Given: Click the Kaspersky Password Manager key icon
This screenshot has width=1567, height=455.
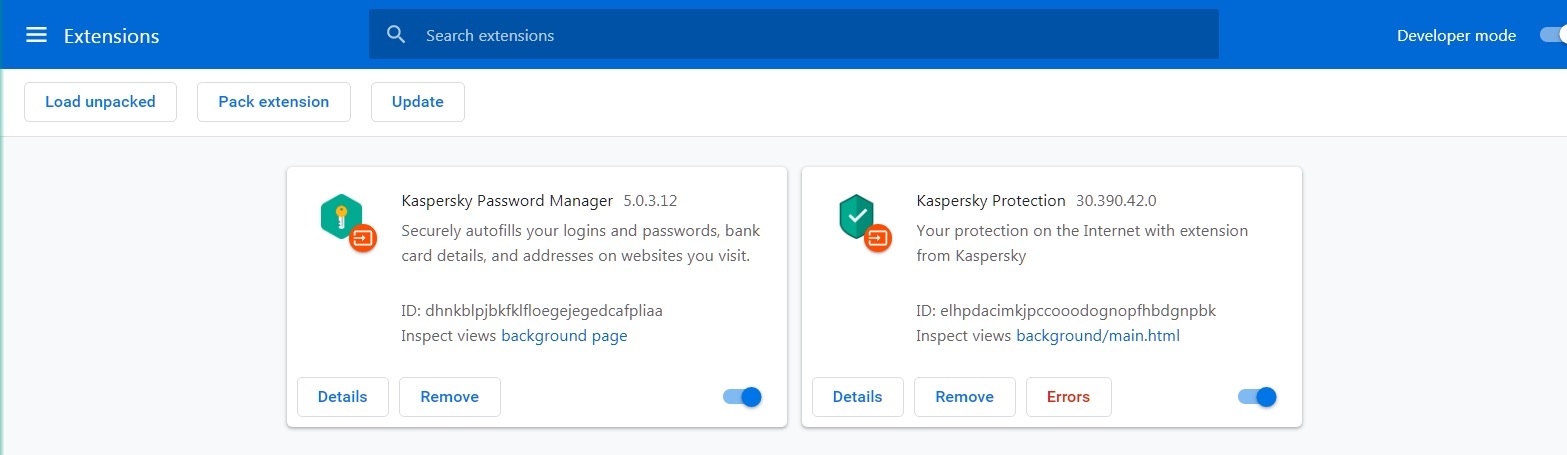Looking at the screenshot, I should [340, 216].
